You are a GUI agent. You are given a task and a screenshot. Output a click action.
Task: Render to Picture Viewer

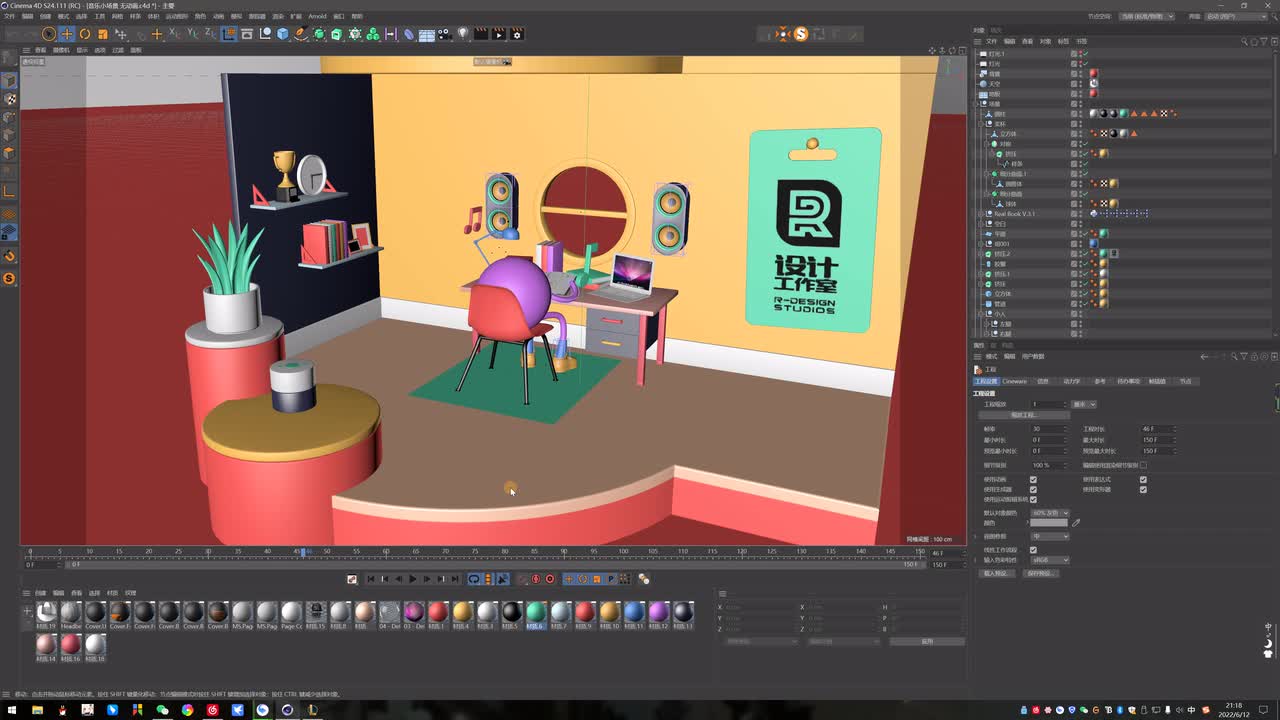[499, 34]
